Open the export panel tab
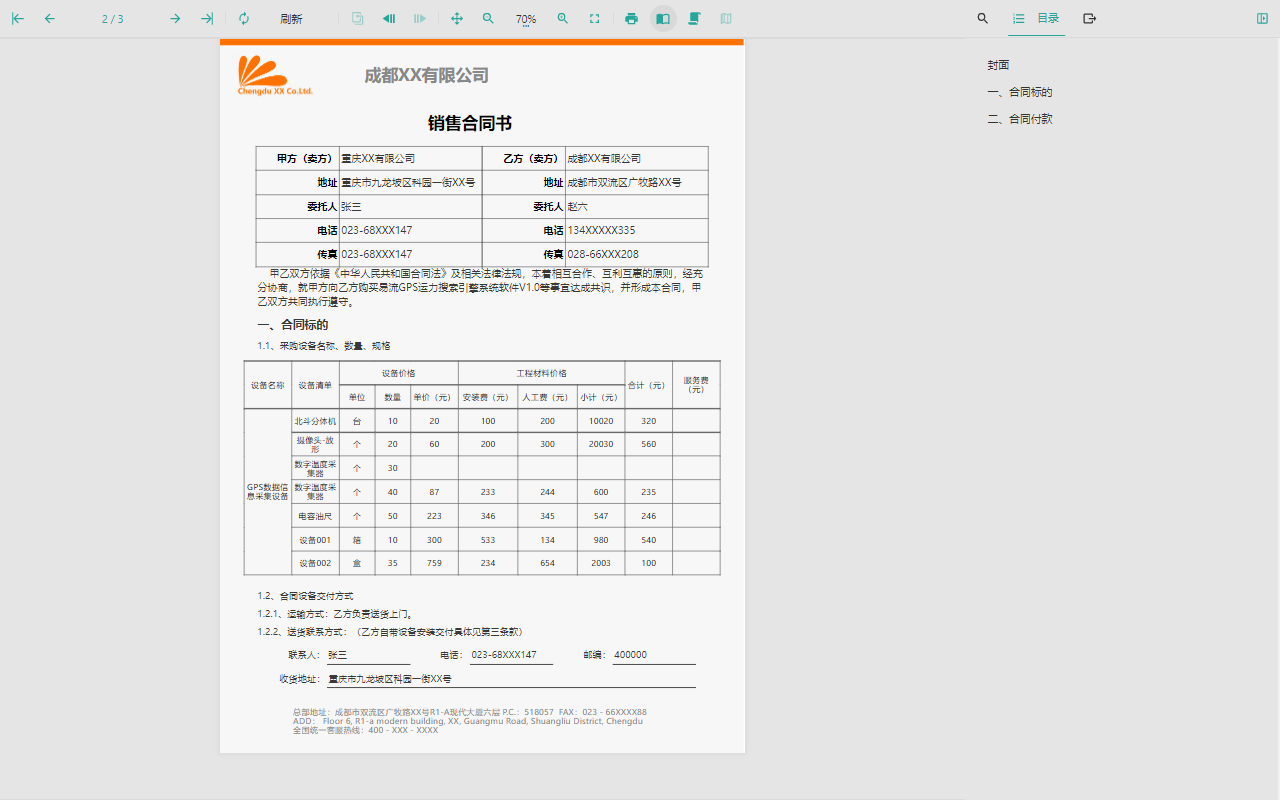Viewport: 1280px width, 800px height. point(1090,19)
